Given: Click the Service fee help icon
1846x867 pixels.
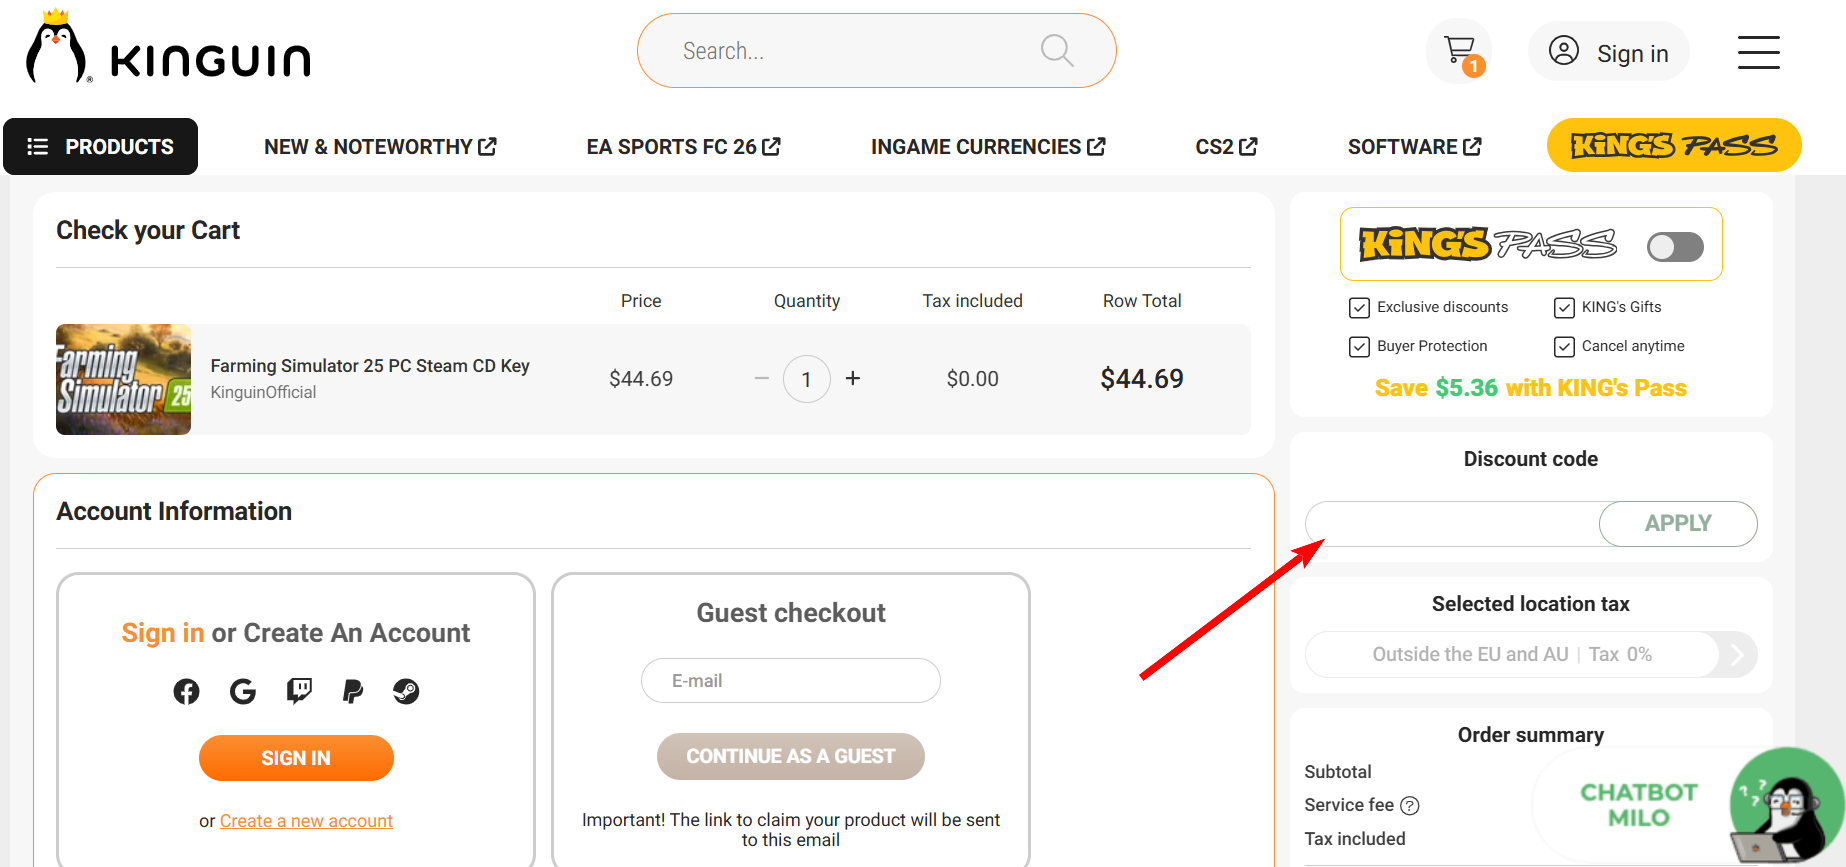Looking at the screenshot, I should pos(1410,806).
